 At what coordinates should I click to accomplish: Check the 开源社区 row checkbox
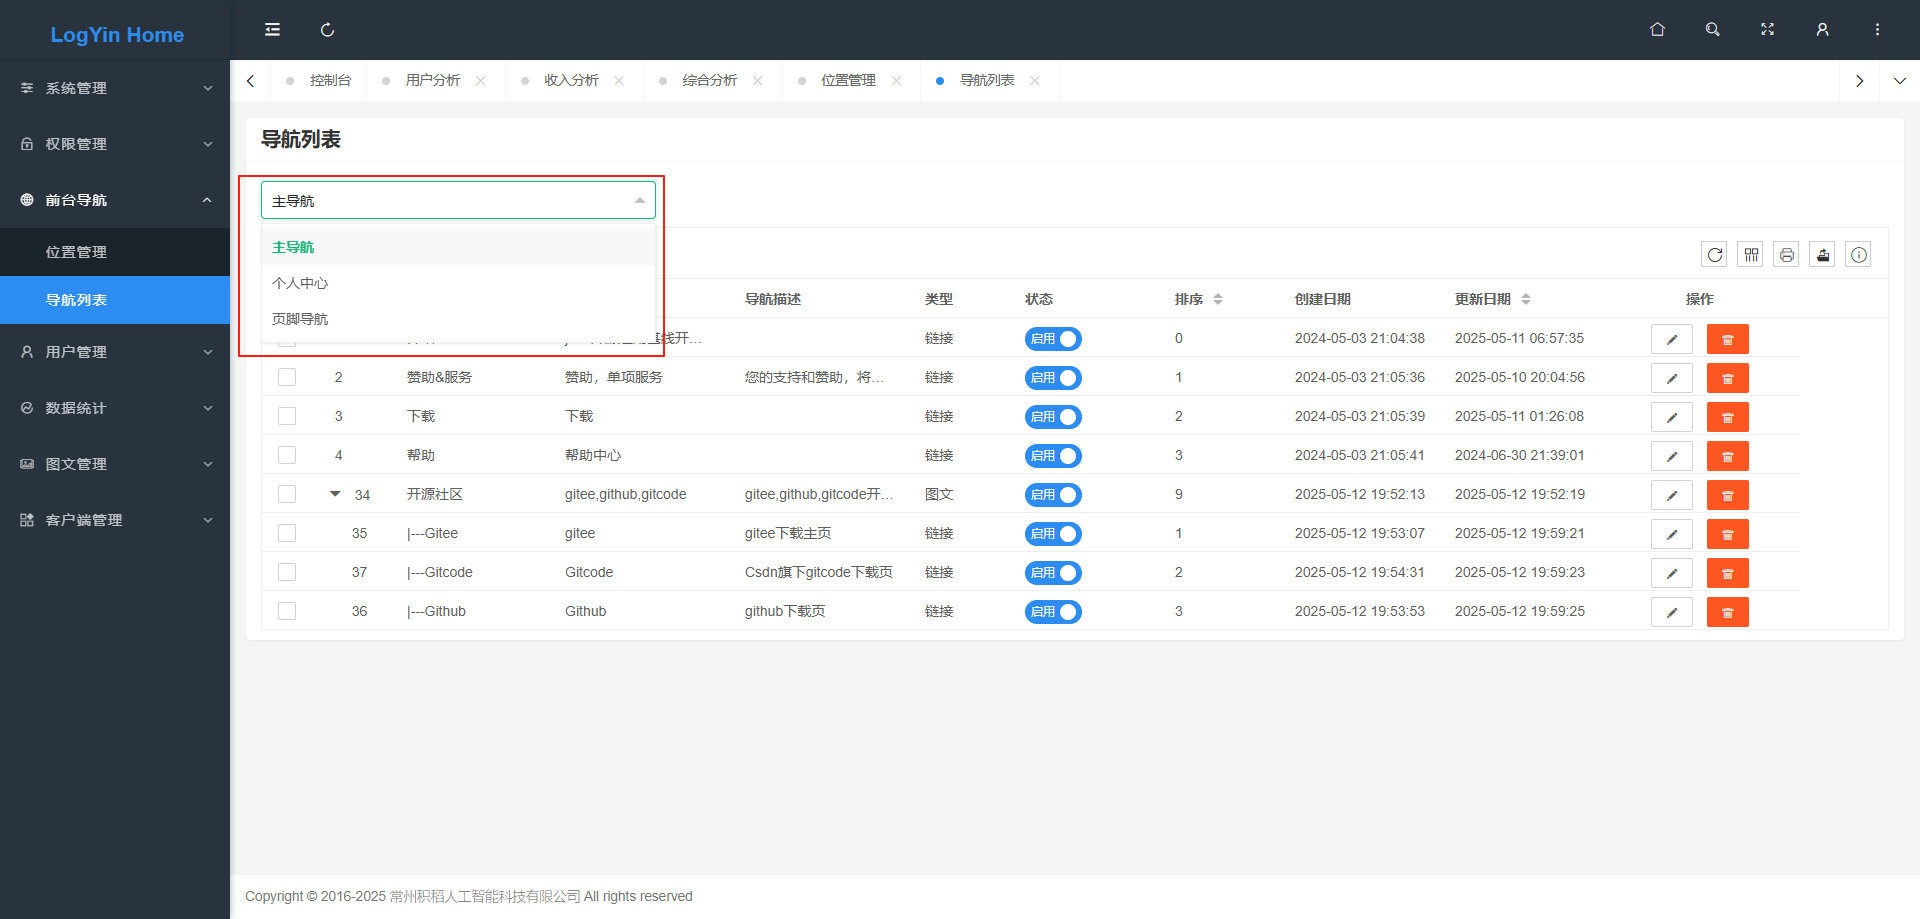[287, 494]
